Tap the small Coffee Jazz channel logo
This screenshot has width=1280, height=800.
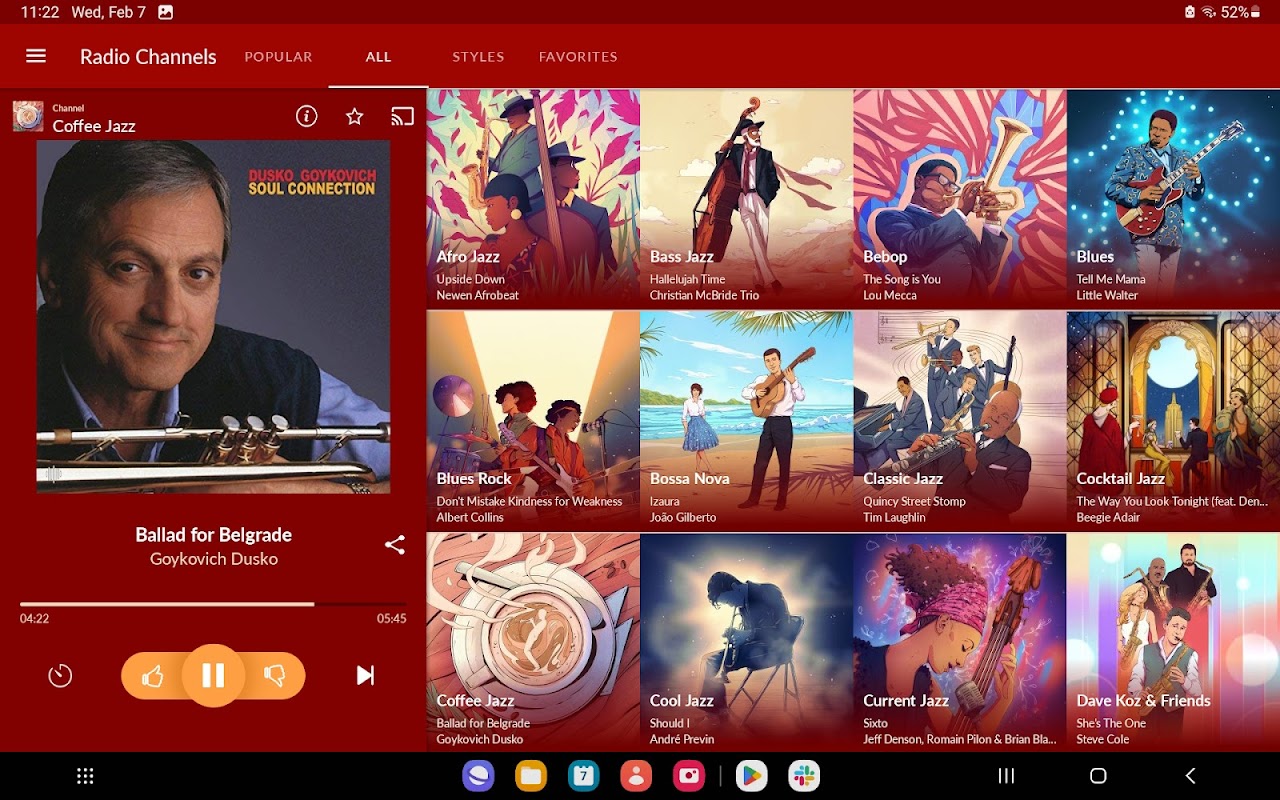pos(28,116)
